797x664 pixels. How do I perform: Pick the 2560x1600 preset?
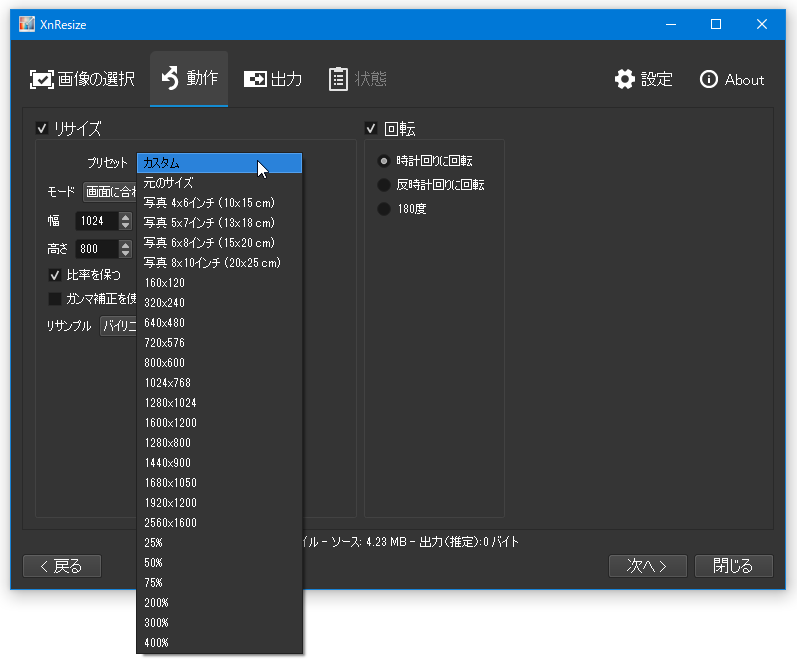coord(219,523)
